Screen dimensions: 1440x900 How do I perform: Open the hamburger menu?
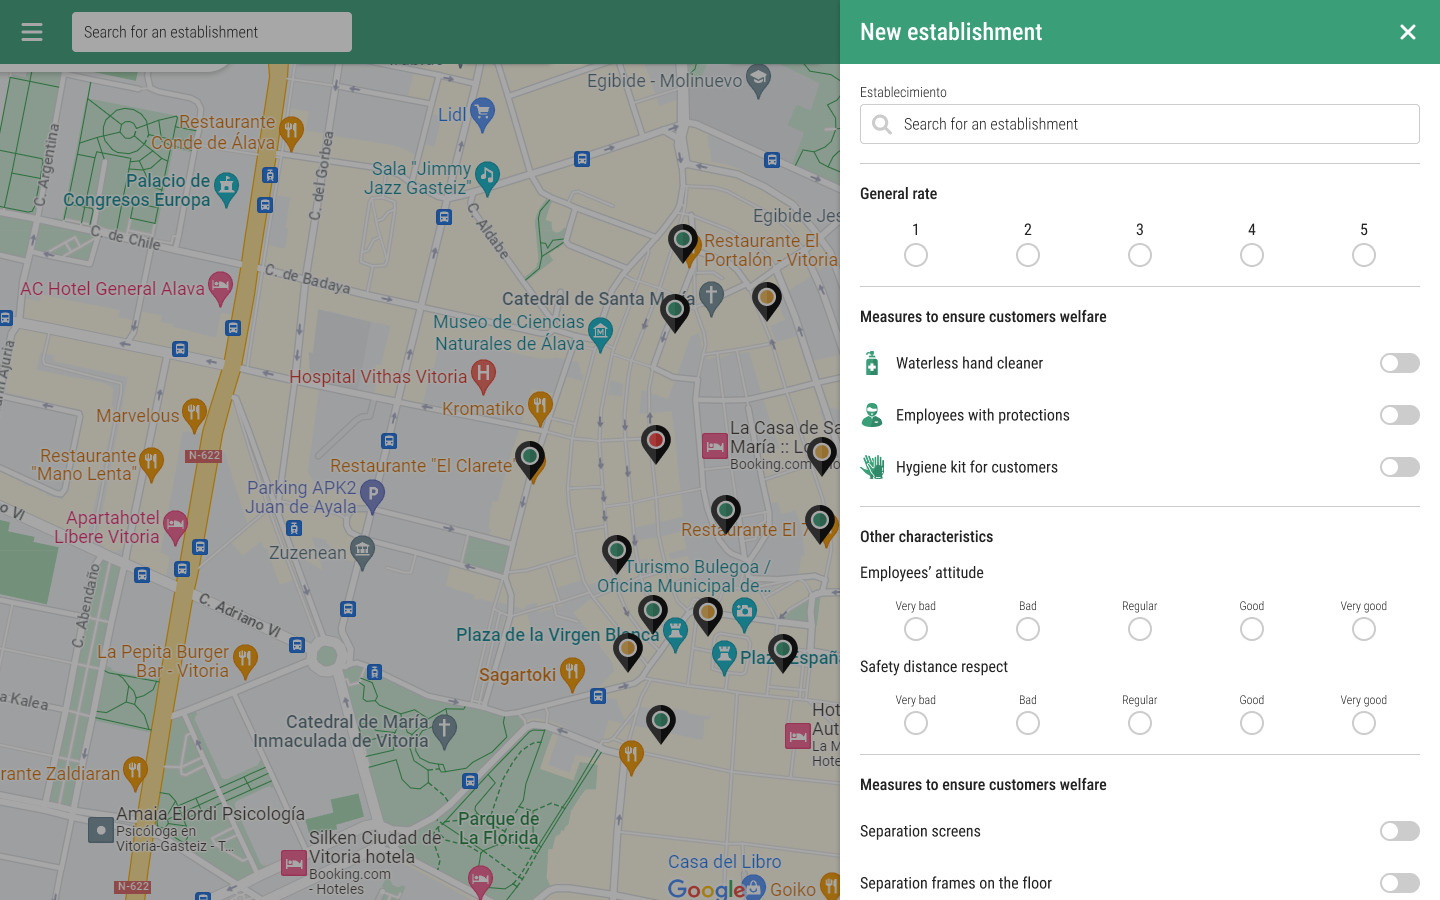click(x=32, y=32)
